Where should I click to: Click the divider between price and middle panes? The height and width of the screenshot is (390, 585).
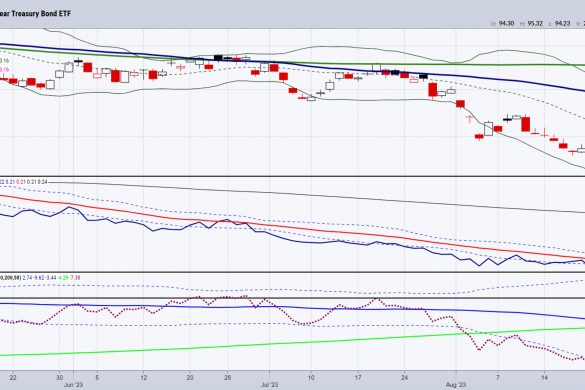click(x=292, y=176)
